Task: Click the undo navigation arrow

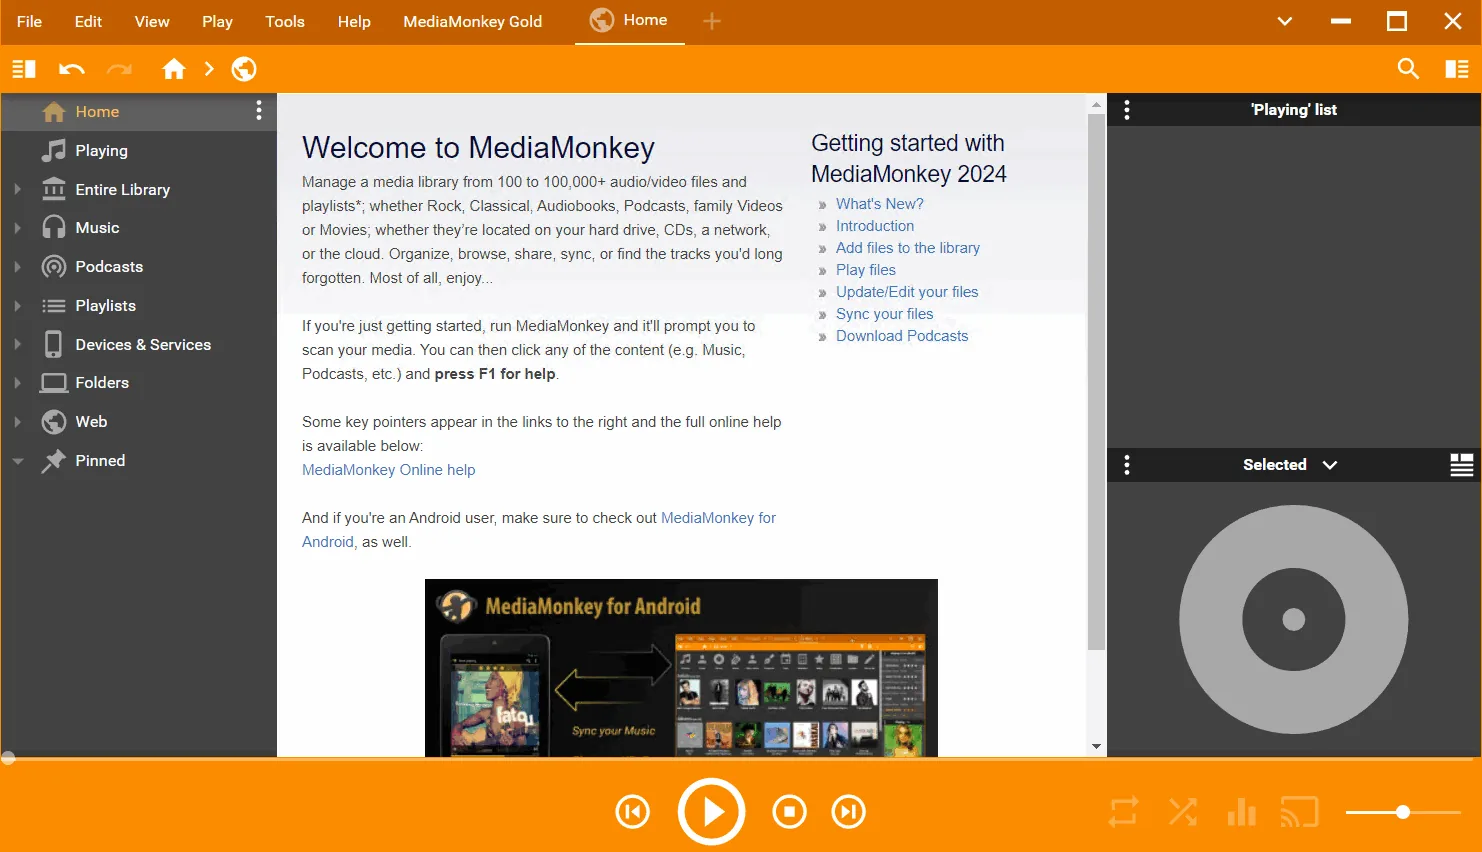Action: tap(72, 69)
